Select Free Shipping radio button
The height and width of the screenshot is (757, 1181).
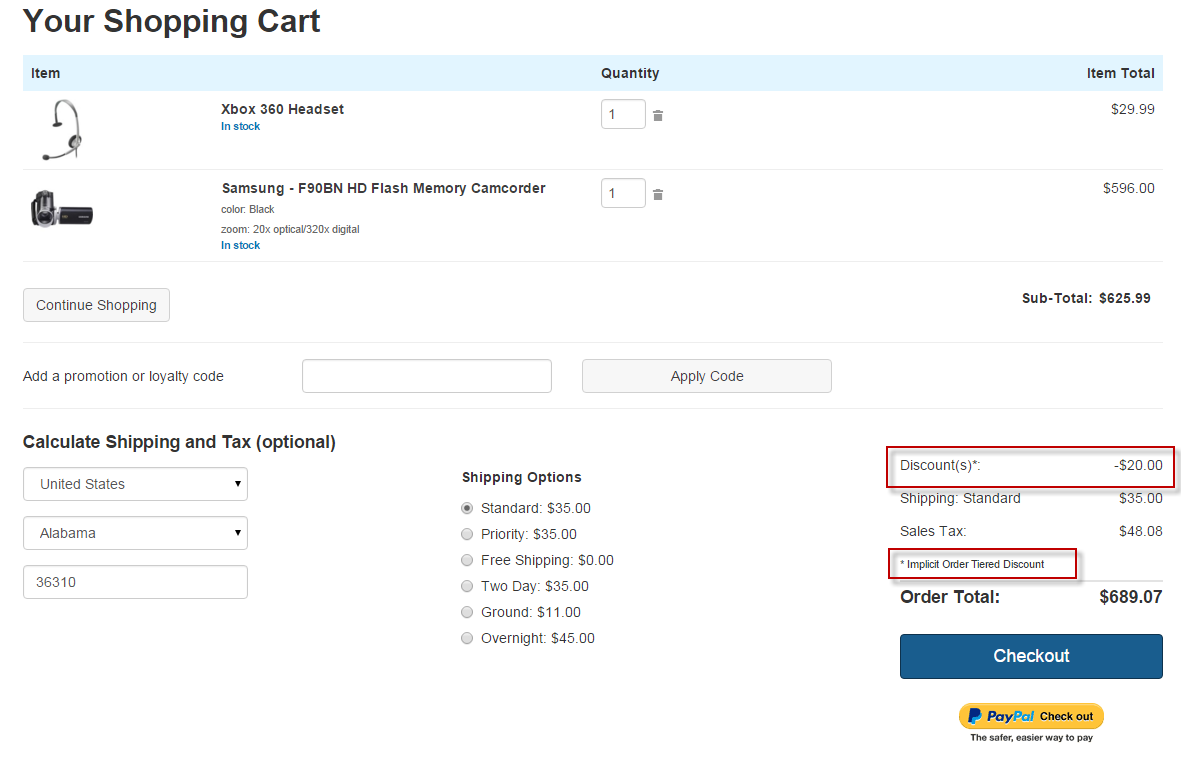[467, 560]
